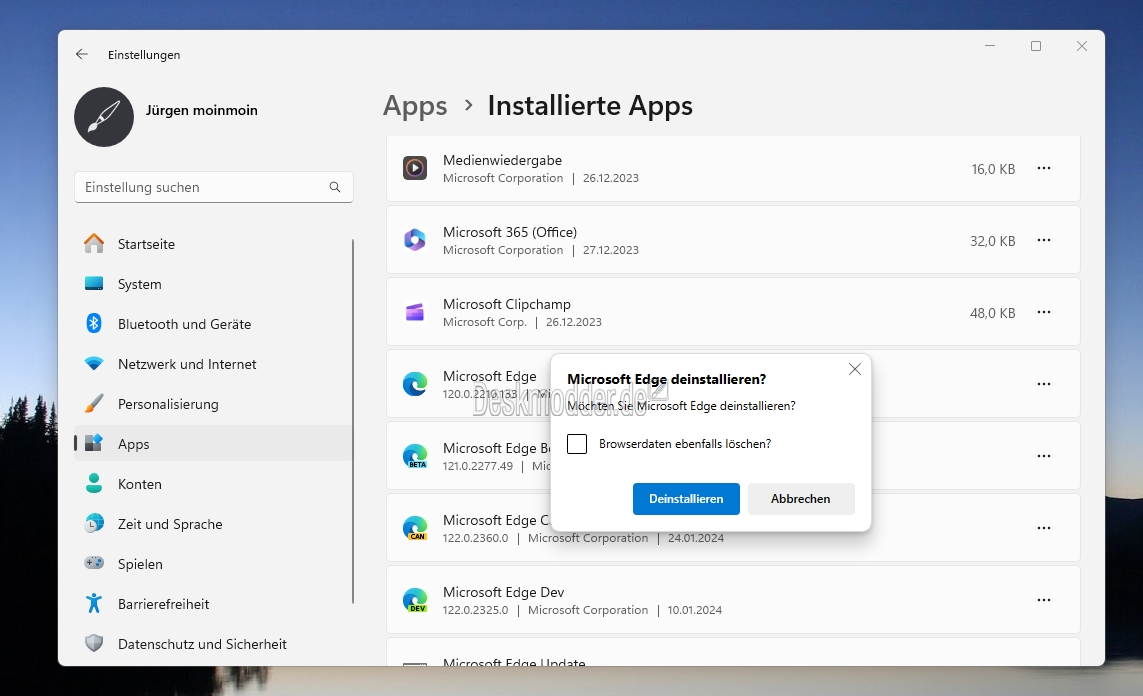Screen dimensions: 1143x696
Task: Click the Apps breadcrumb link
Action: (415, 106)
